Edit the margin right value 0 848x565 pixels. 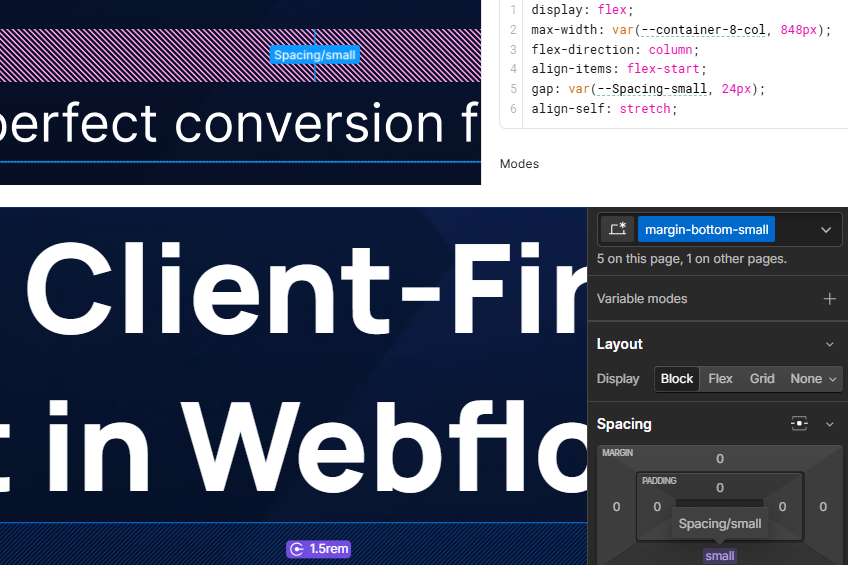(x=823, y=507)
